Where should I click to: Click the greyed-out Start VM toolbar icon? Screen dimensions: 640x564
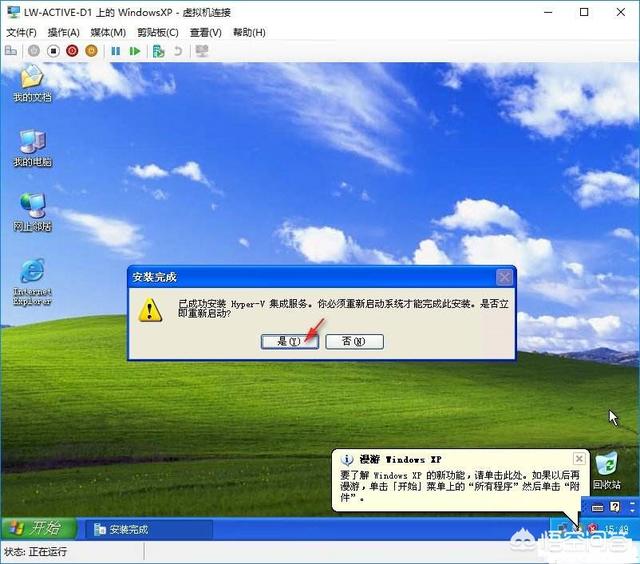tap(33, 51)
